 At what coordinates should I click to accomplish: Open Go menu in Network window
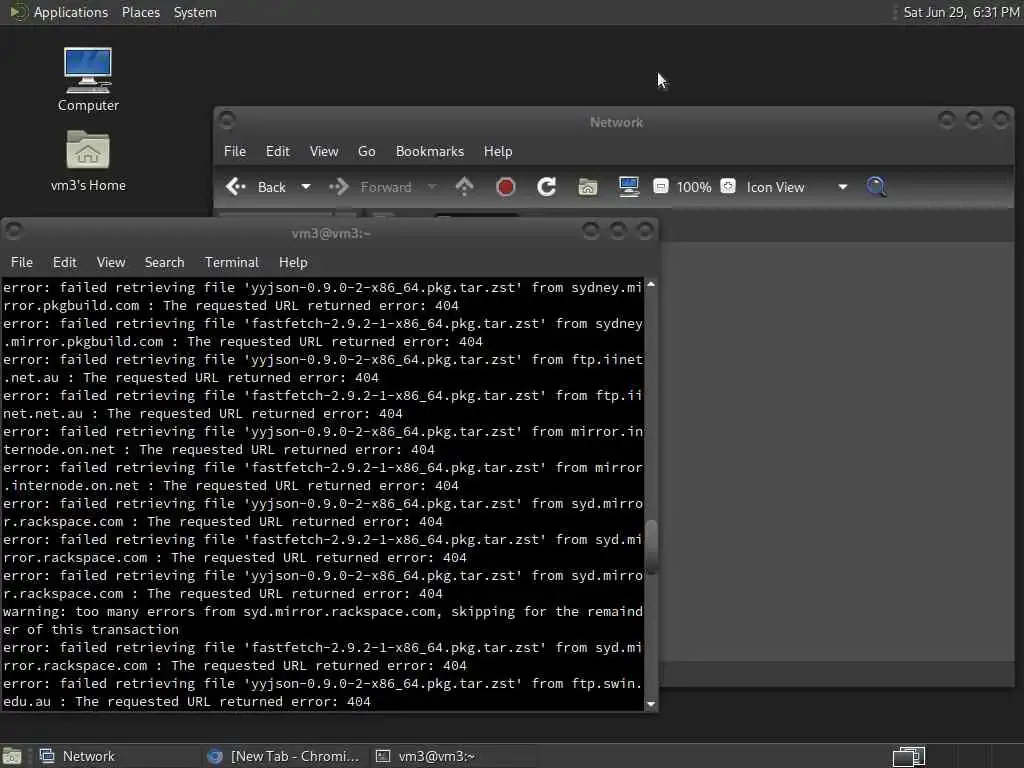(366, 152)
